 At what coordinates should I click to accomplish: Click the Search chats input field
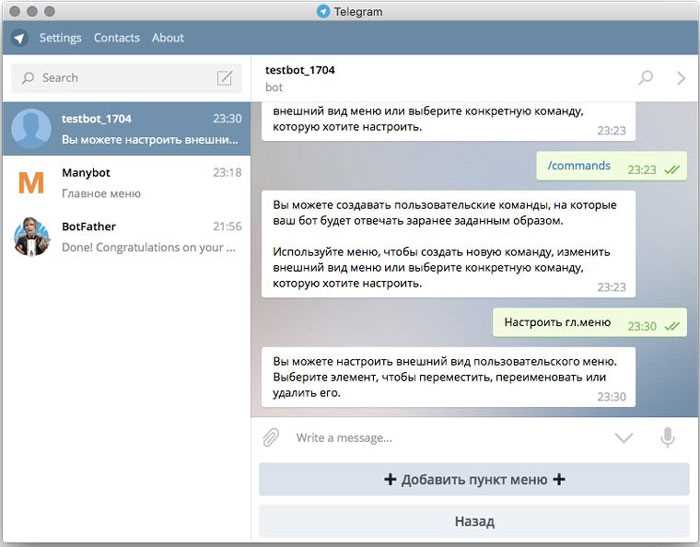click(x=126, y=78)
